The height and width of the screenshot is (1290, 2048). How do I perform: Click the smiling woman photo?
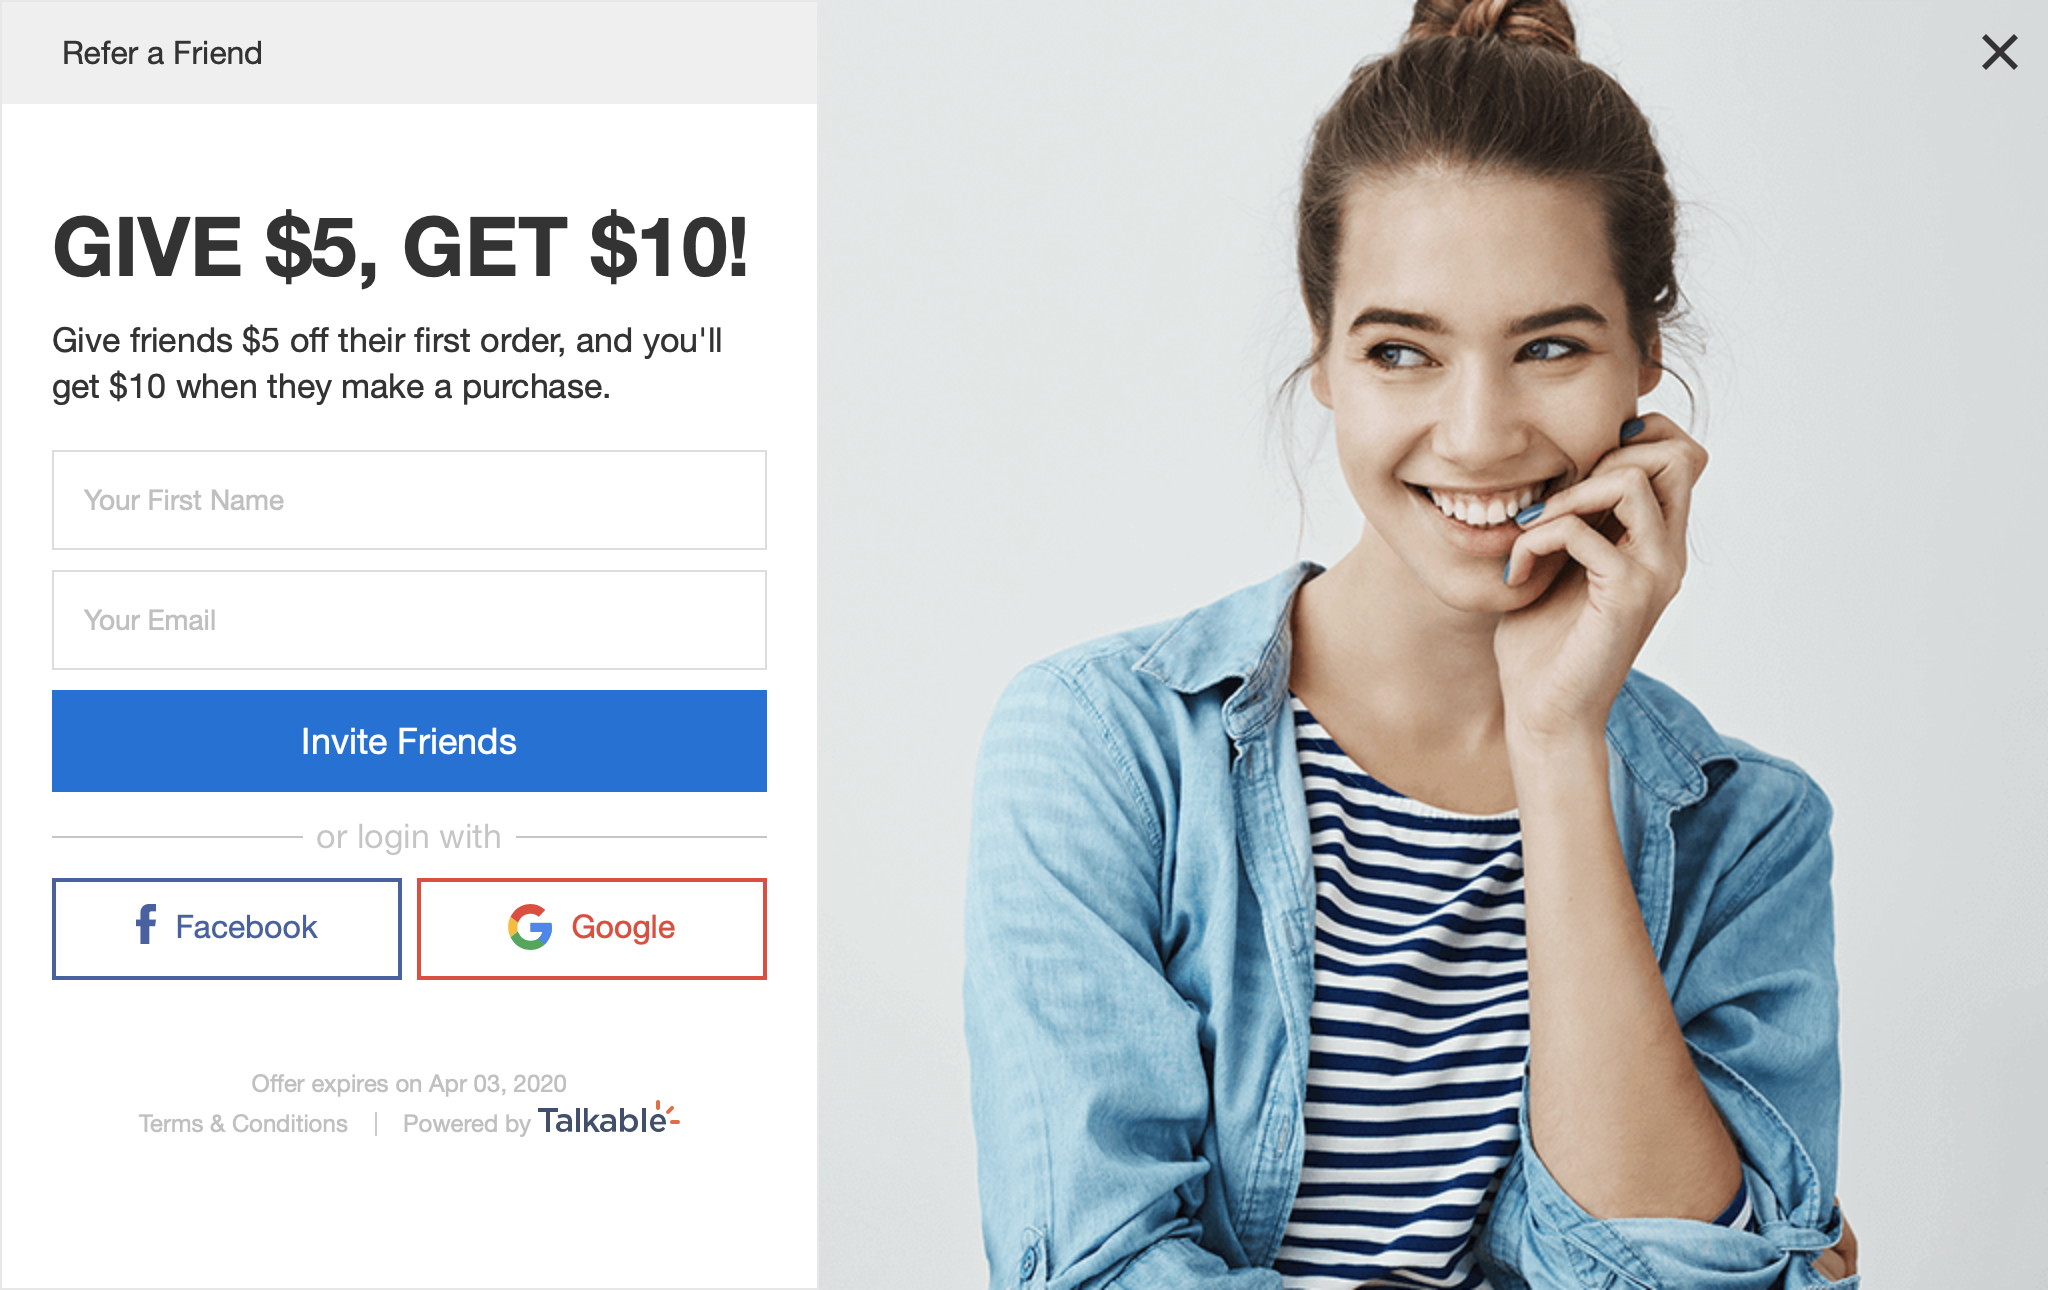1433,645
